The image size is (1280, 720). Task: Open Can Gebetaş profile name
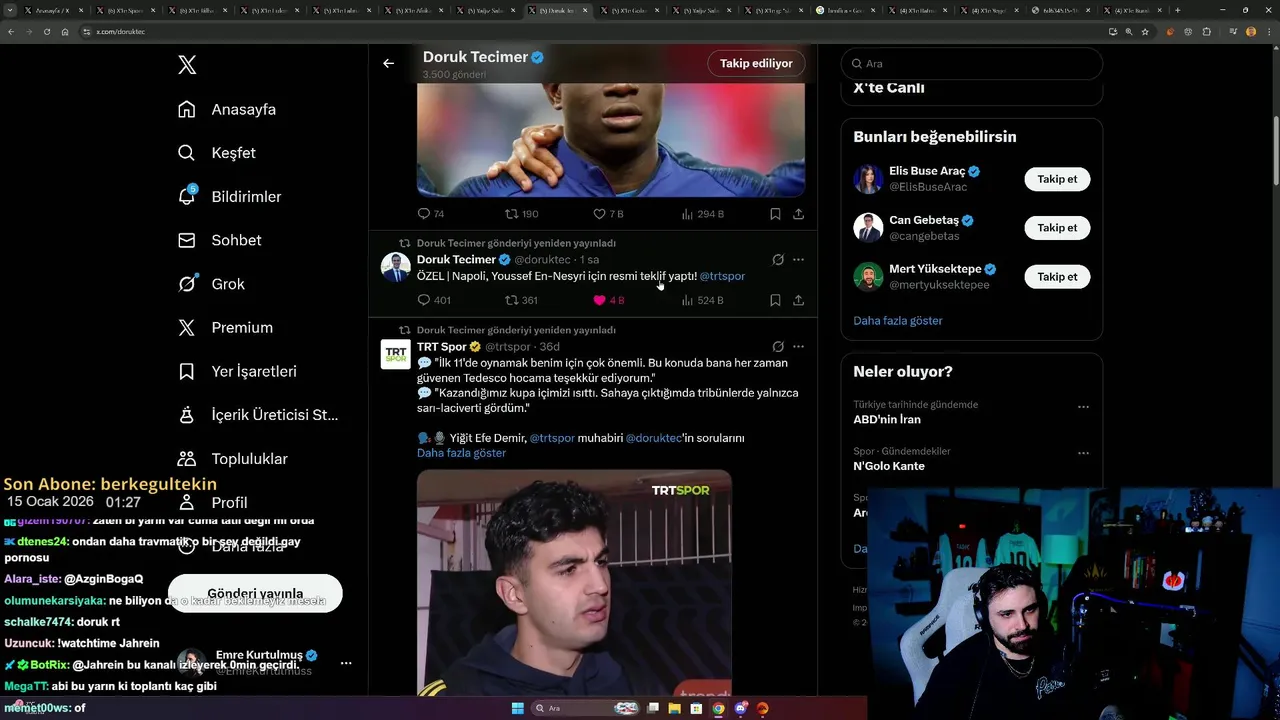[x=924, y=220]
